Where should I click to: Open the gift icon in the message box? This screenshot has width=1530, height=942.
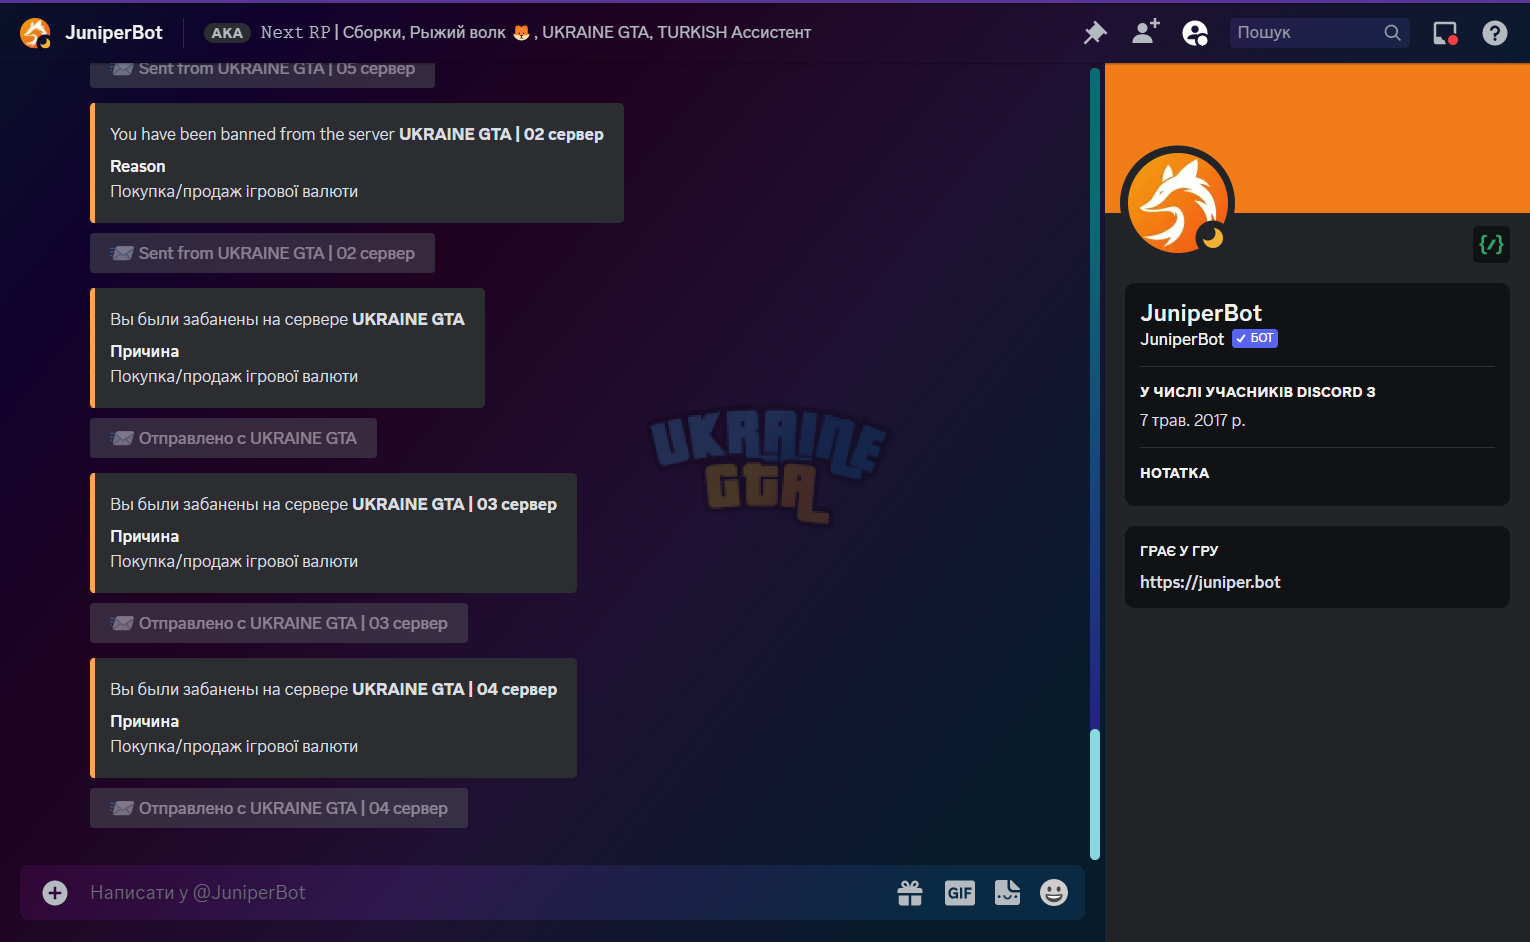910,893
